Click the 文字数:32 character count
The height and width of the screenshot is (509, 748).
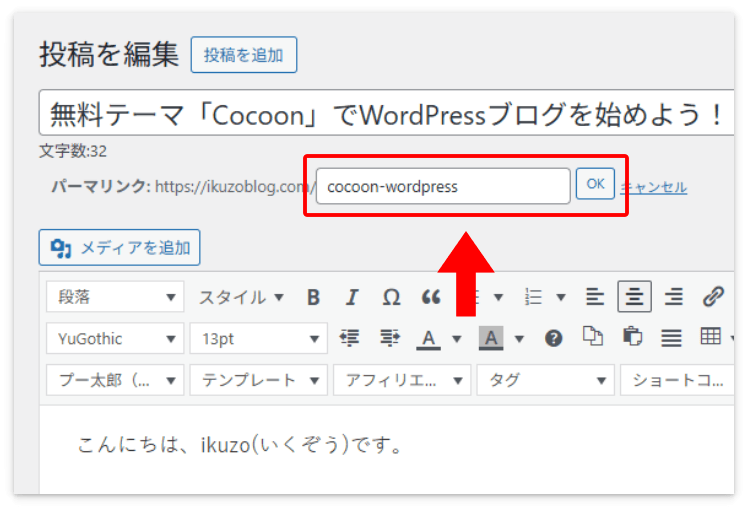tap(73, 151)
